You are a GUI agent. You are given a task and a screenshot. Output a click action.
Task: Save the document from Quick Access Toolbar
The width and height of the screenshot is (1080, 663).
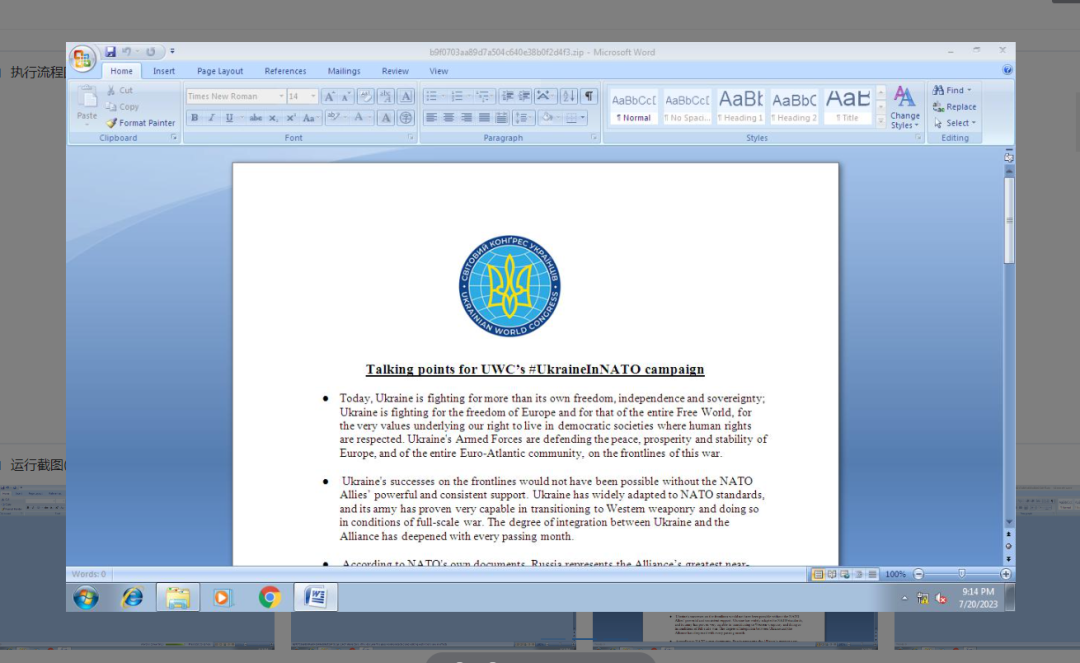tap(111, 52)
